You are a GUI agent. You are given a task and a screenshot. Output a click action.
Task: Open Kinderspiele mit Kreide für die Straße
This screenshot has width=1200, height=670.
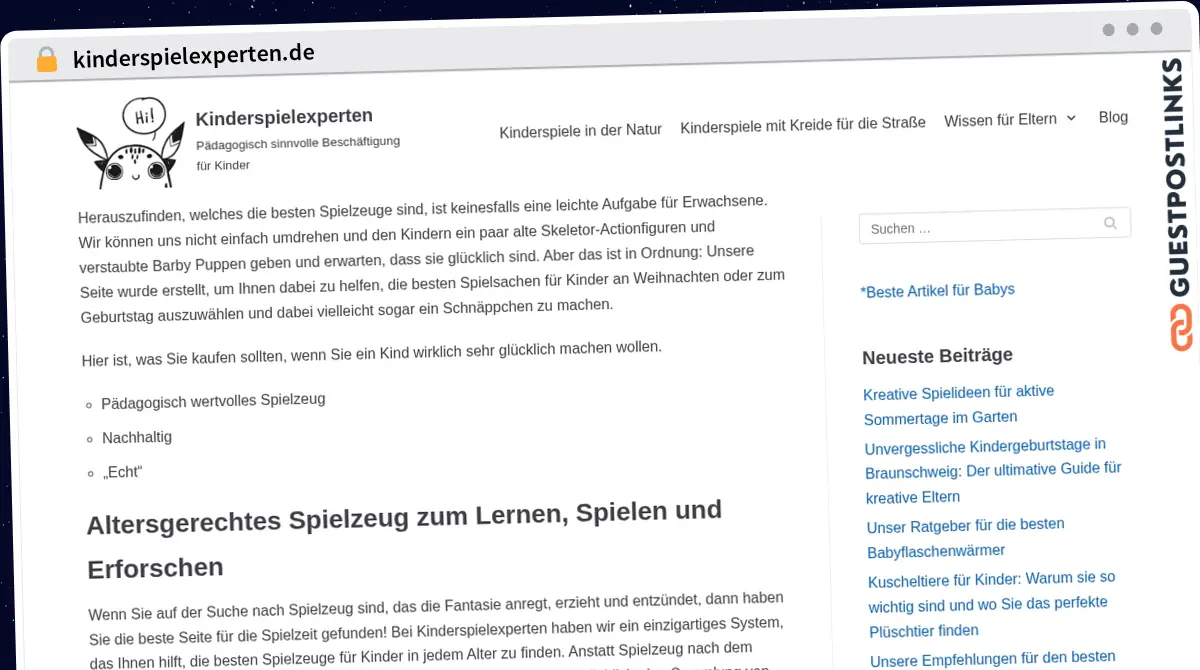click(803, 125)
